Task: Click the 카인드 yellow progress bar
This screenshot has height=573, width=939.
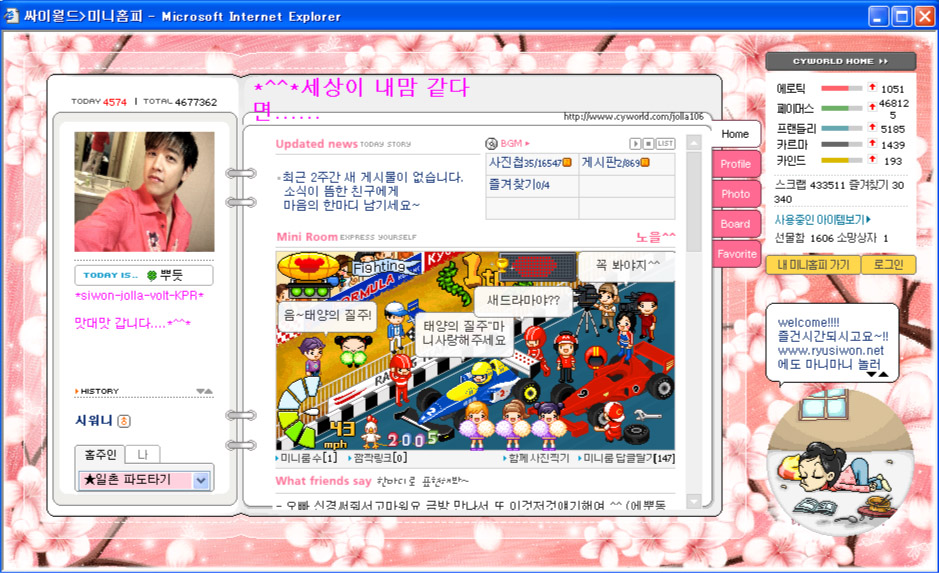Action: [842, 160]
